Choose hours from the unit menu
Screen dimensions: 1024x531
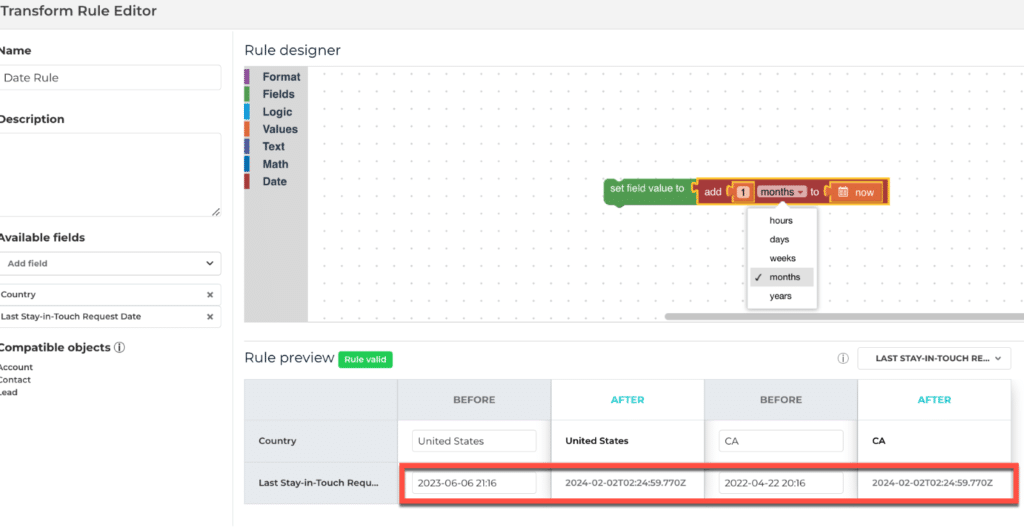pyautogui.click(x=781, y=220)
